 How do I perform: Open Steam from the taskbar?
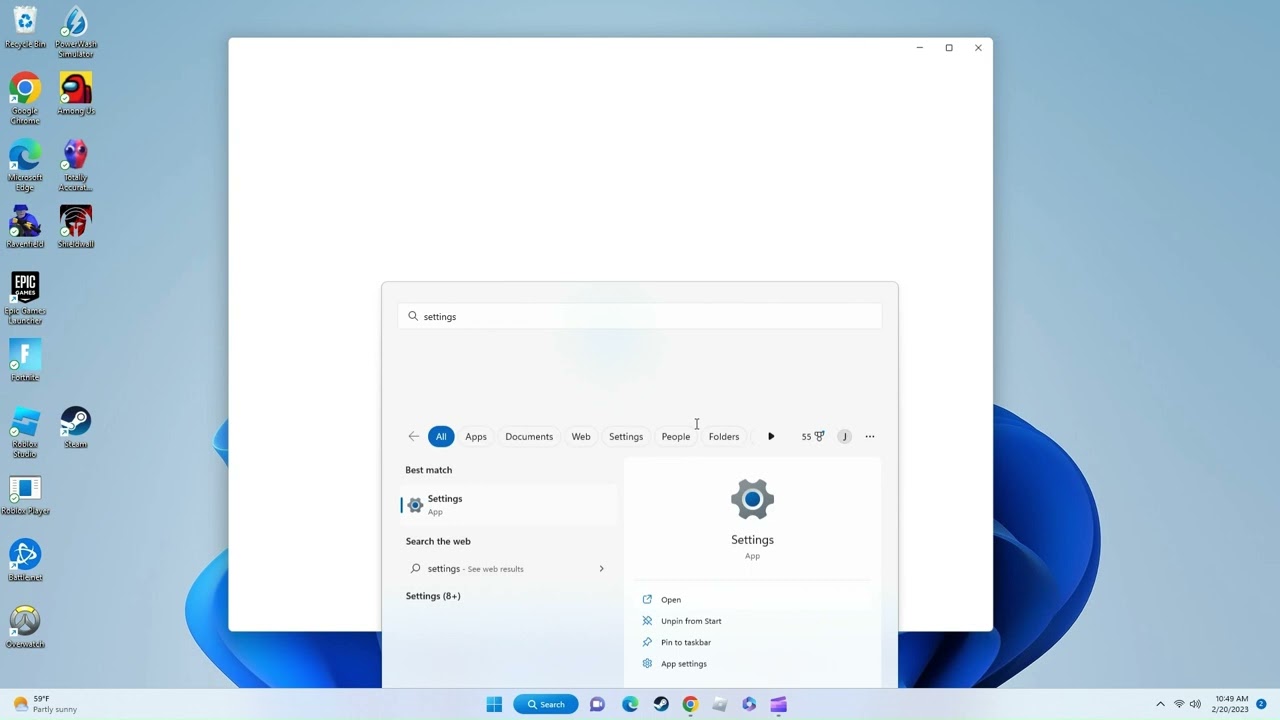(661, 704)
